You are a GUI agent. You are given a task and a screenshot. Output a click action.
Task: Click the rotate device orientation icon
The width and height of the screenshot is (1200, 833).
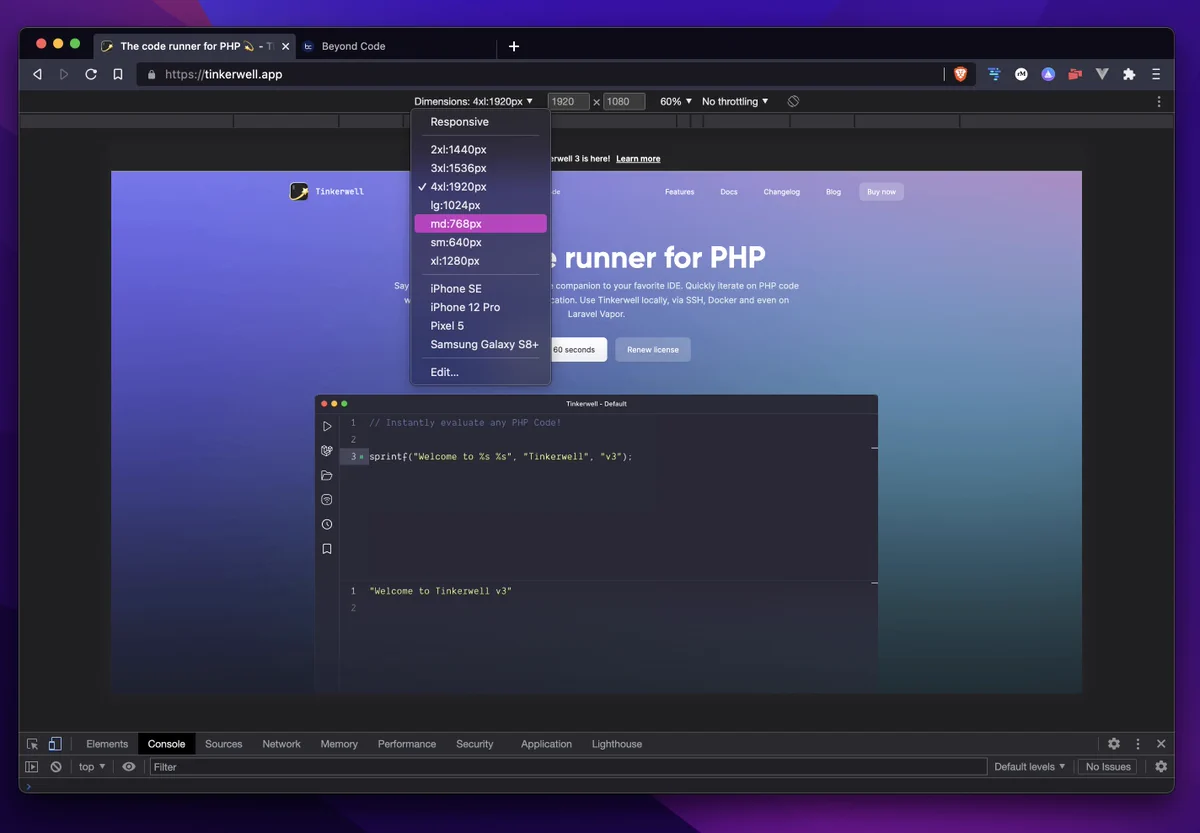[x=793, y=101]
